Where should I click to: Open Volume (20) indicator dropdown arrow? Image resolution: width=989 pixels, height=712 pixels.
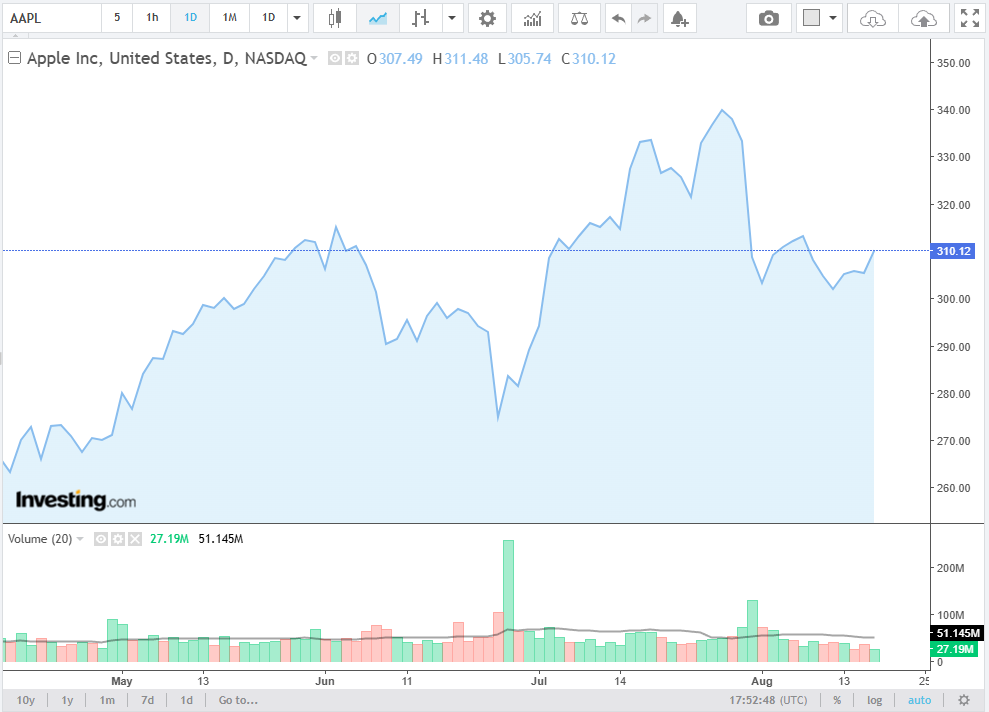pos(79,539)
